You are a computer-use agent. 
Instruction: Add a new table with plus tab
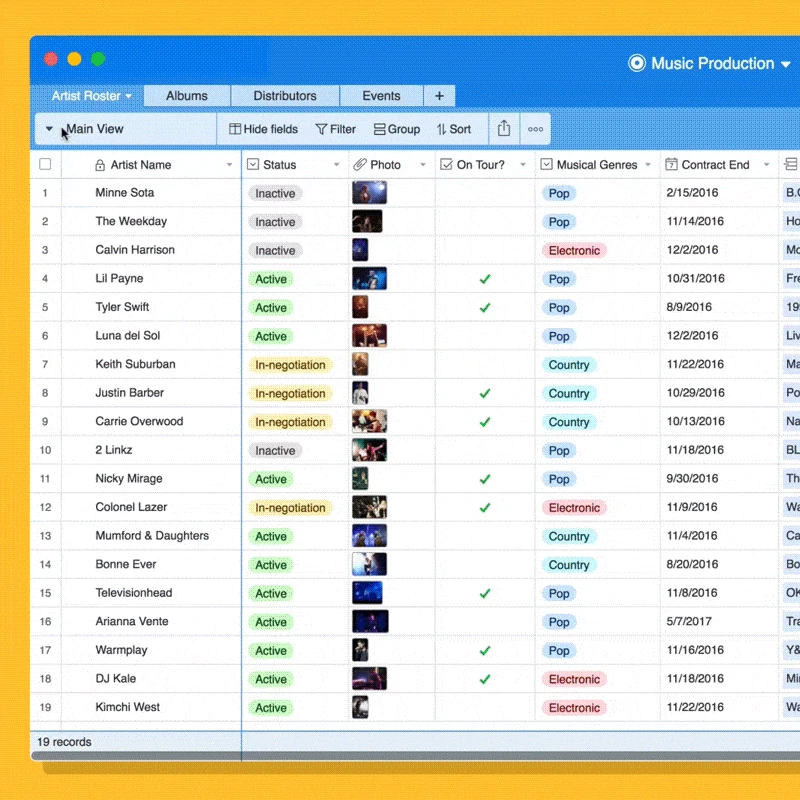[439, 96]
